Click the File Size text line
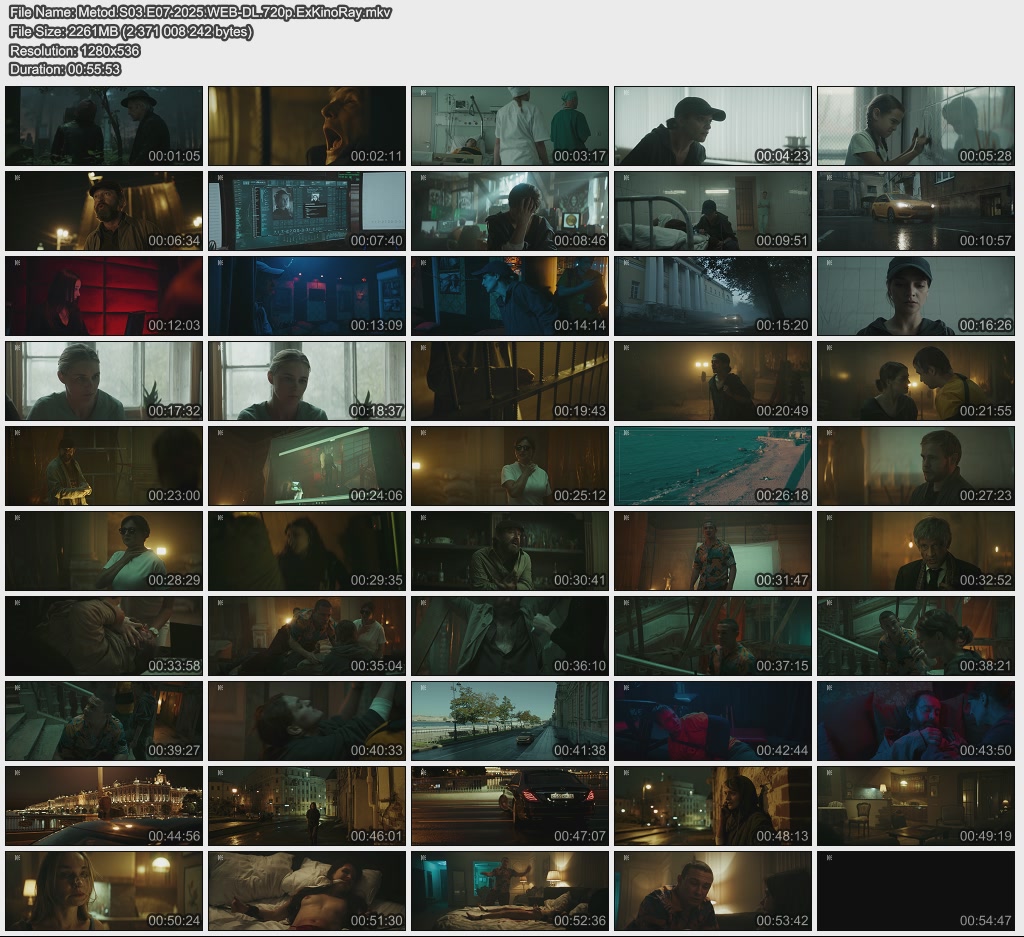 pyautogui.click(x=131, y=31)
